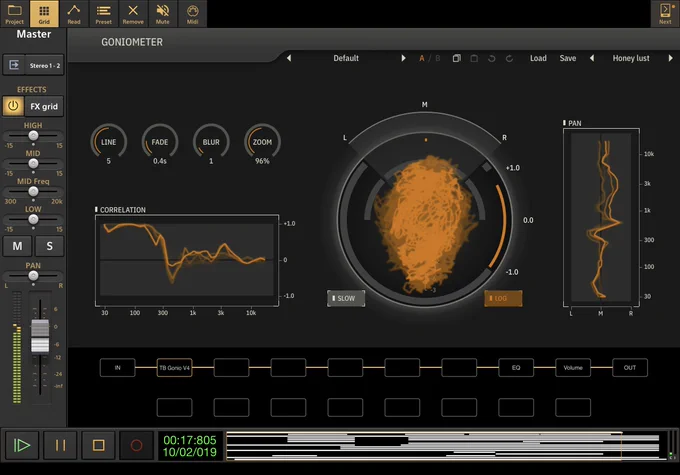Viewport: 680px width, 475px height.
Task: Toggle the M mute button
Action: [x=17, y=246]
